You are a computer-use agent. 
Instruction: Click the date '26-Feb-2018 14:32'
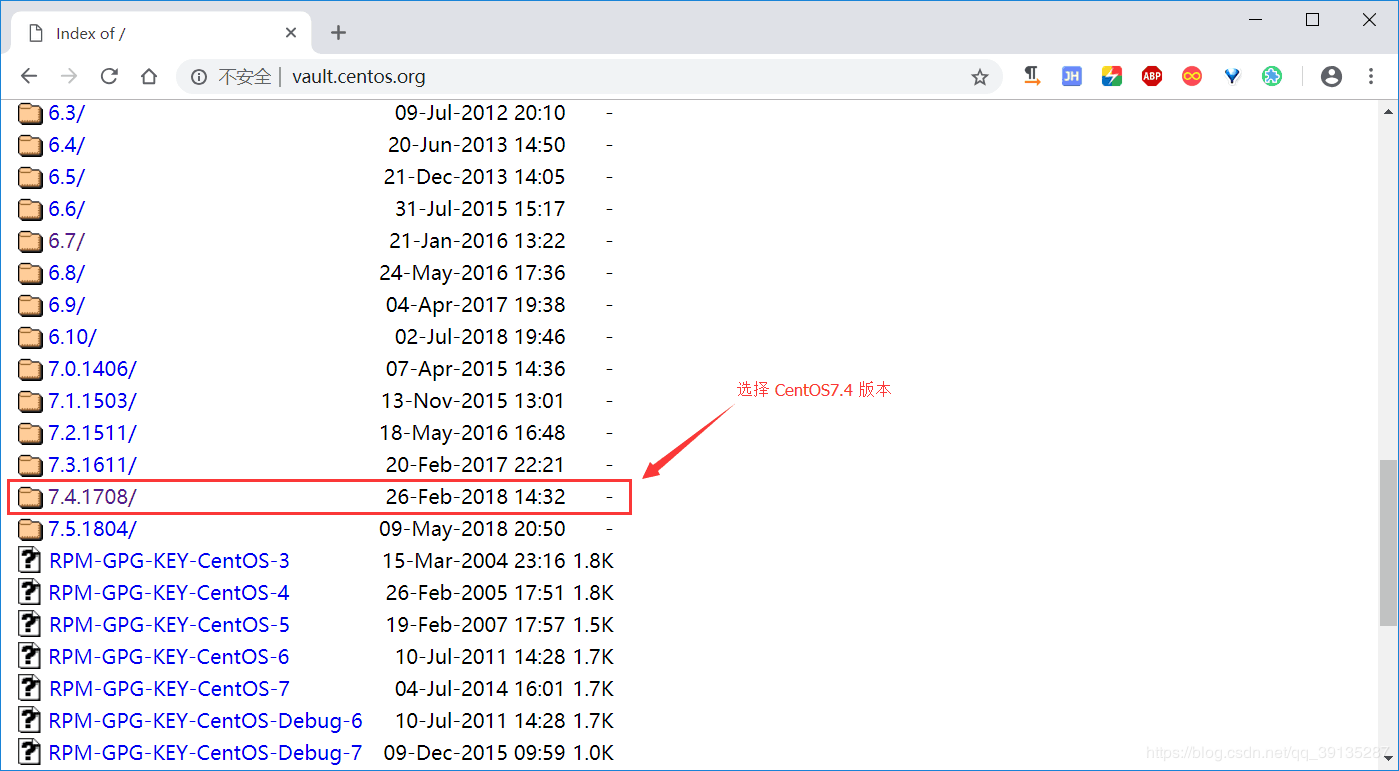[476, 497]
